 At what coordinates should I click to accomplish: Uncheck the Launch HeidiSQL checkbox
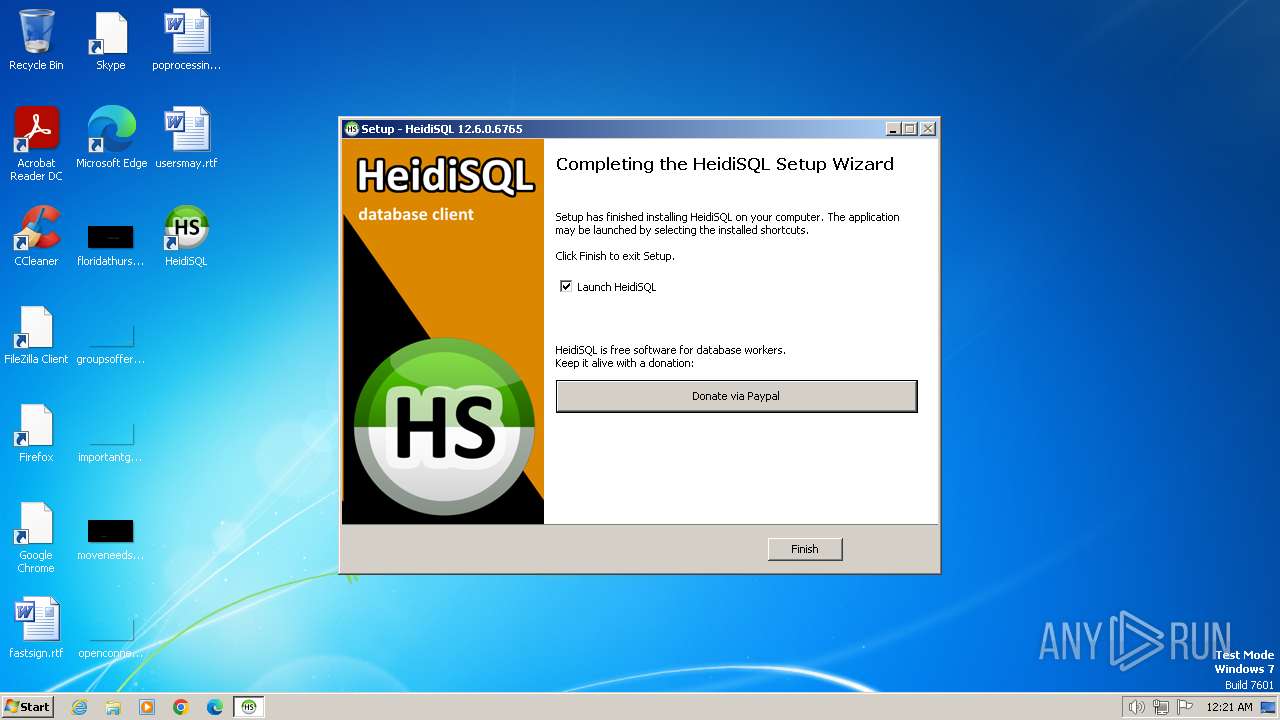(x=566, y=287)
